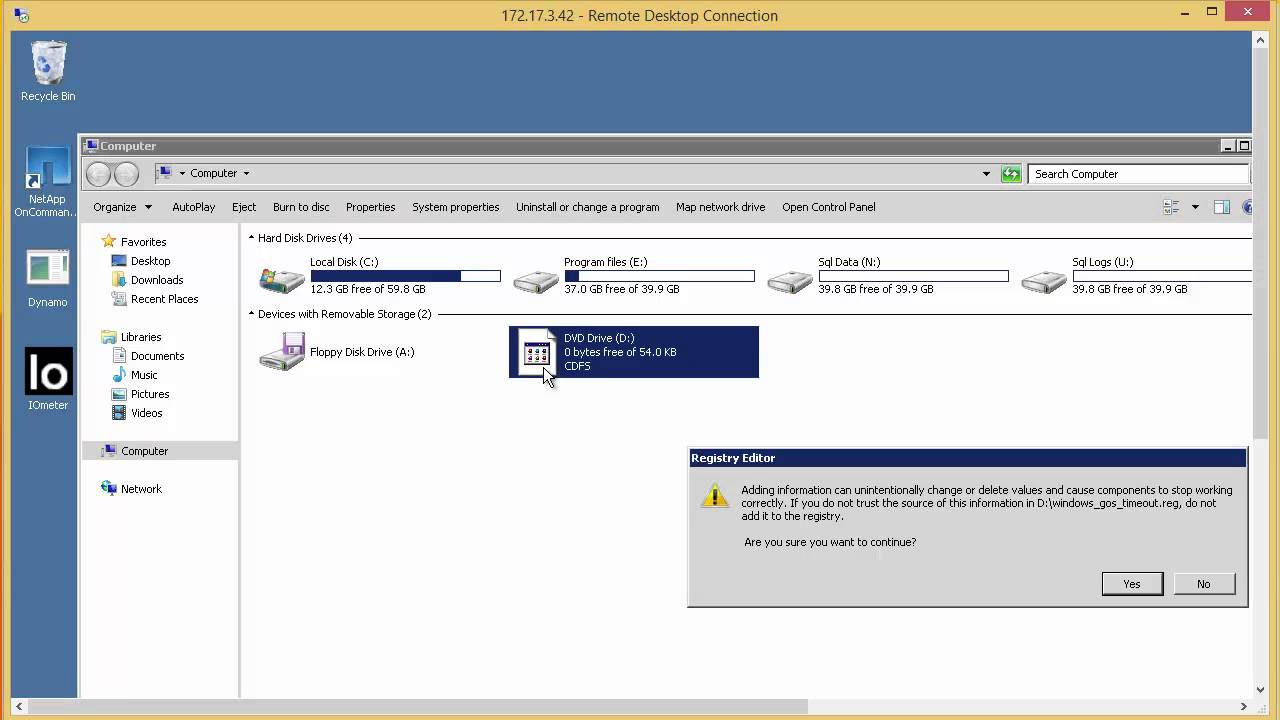Click Eject in the toolbar

[x=244, y=207]
